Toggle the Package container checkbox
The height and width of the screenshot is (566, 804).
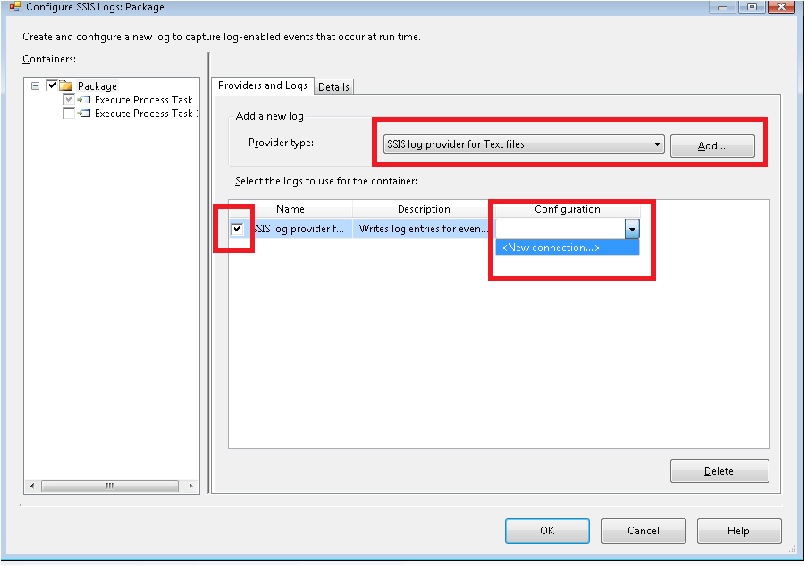51,86
